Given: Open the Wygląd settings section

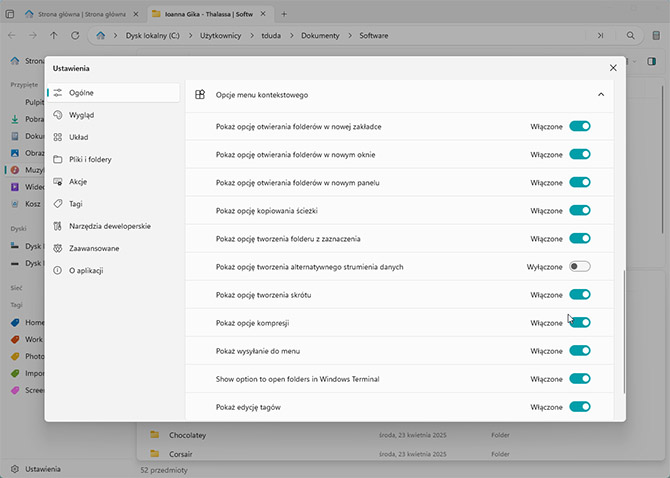Looking at the screenshot, I should pos(113,115).
